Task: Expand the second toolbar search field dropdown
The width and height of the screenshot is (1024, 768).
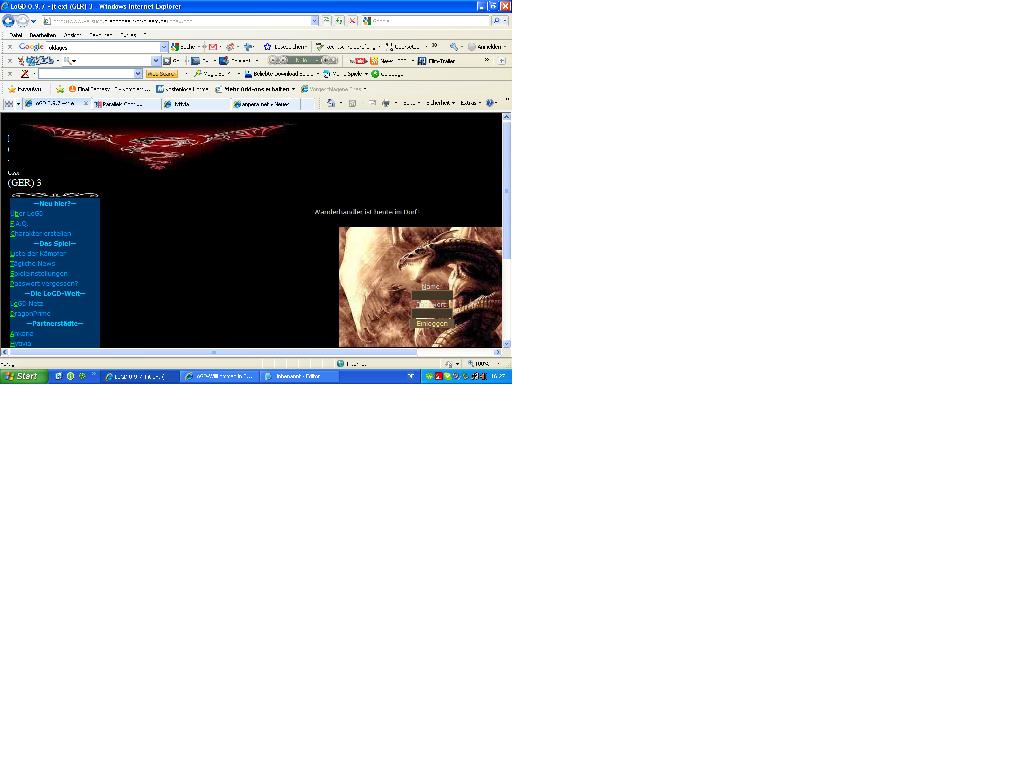Action: (x=155, y=61)
